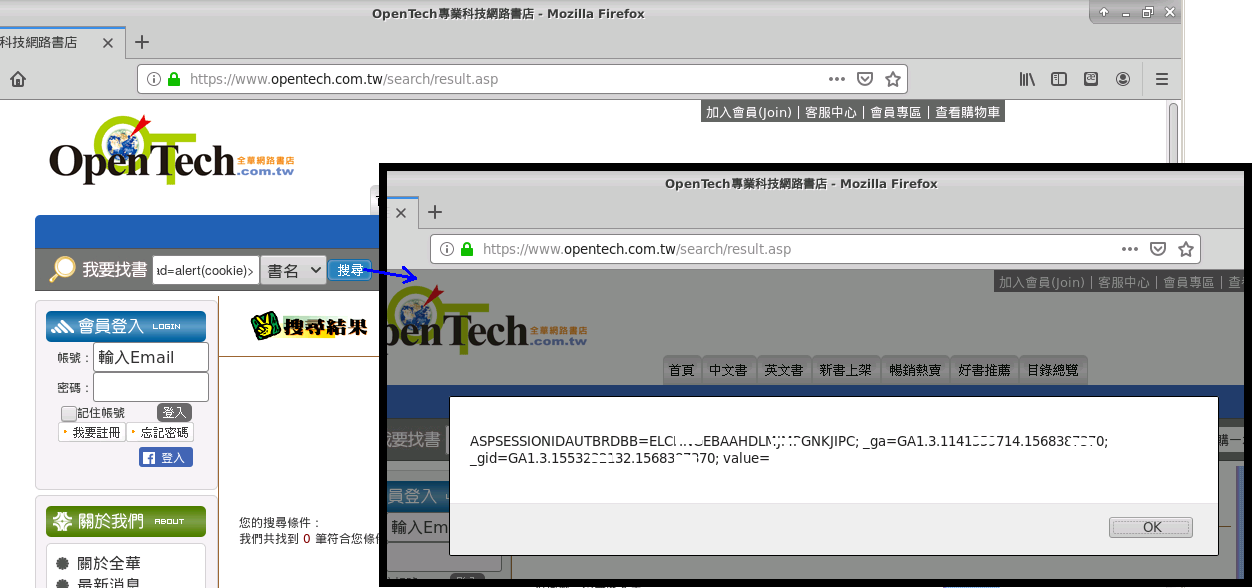Viewport: 1253px width, 588px height.
Task: Click search text field containing alert(cookie)
Action: [x=205, y=270]
